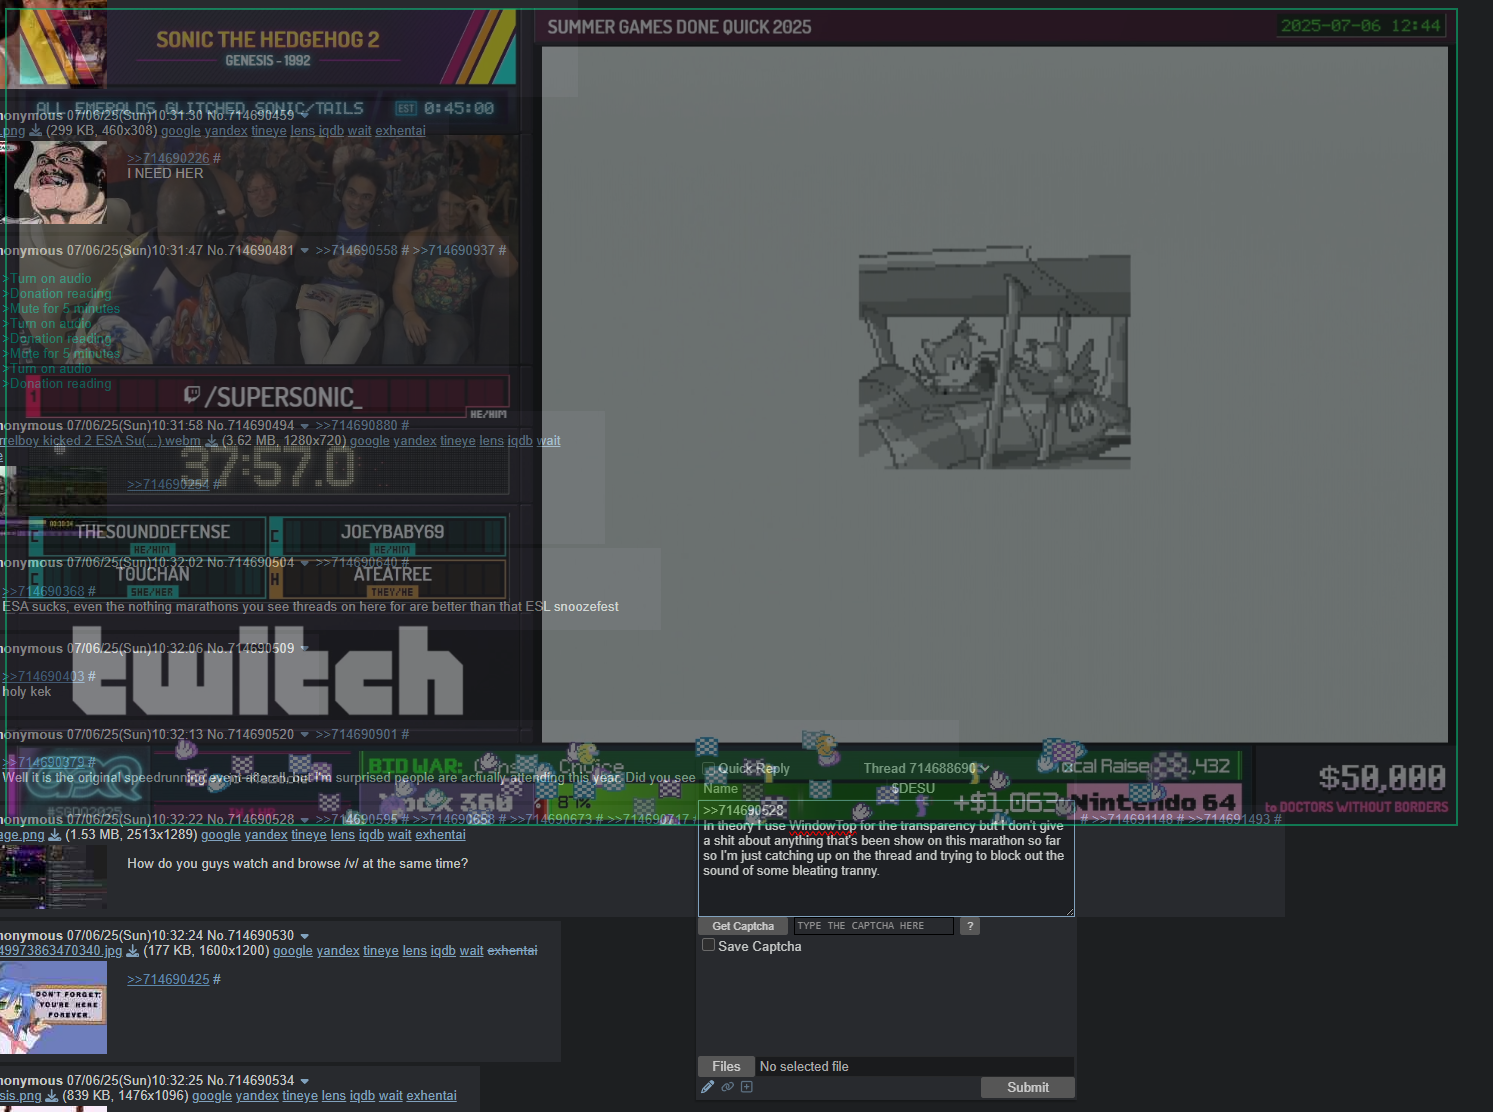Viewport: 1493px width, 1112px height.
Task: Focus the Name field in Quick Reply
Action: coord(791,789)
